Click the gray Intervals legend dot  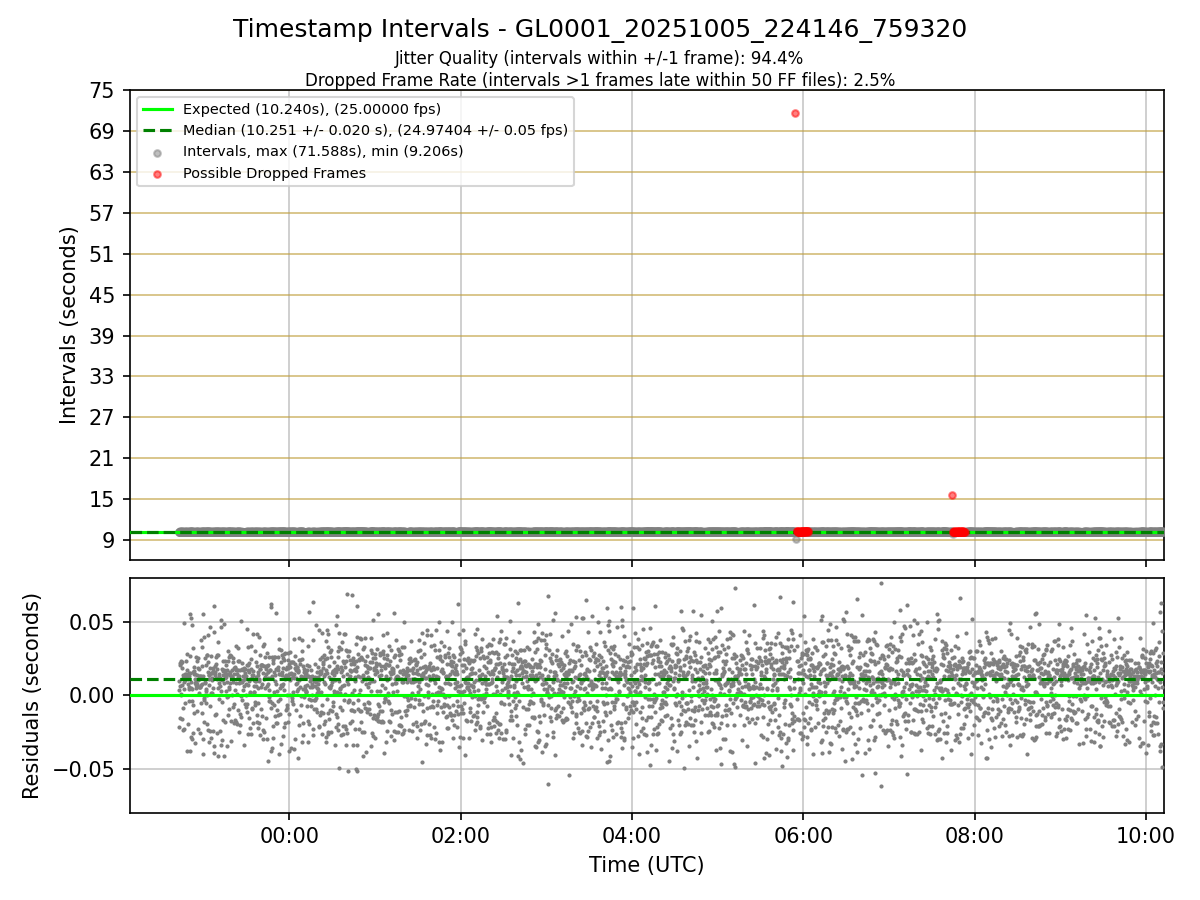(x=158, y=152)
